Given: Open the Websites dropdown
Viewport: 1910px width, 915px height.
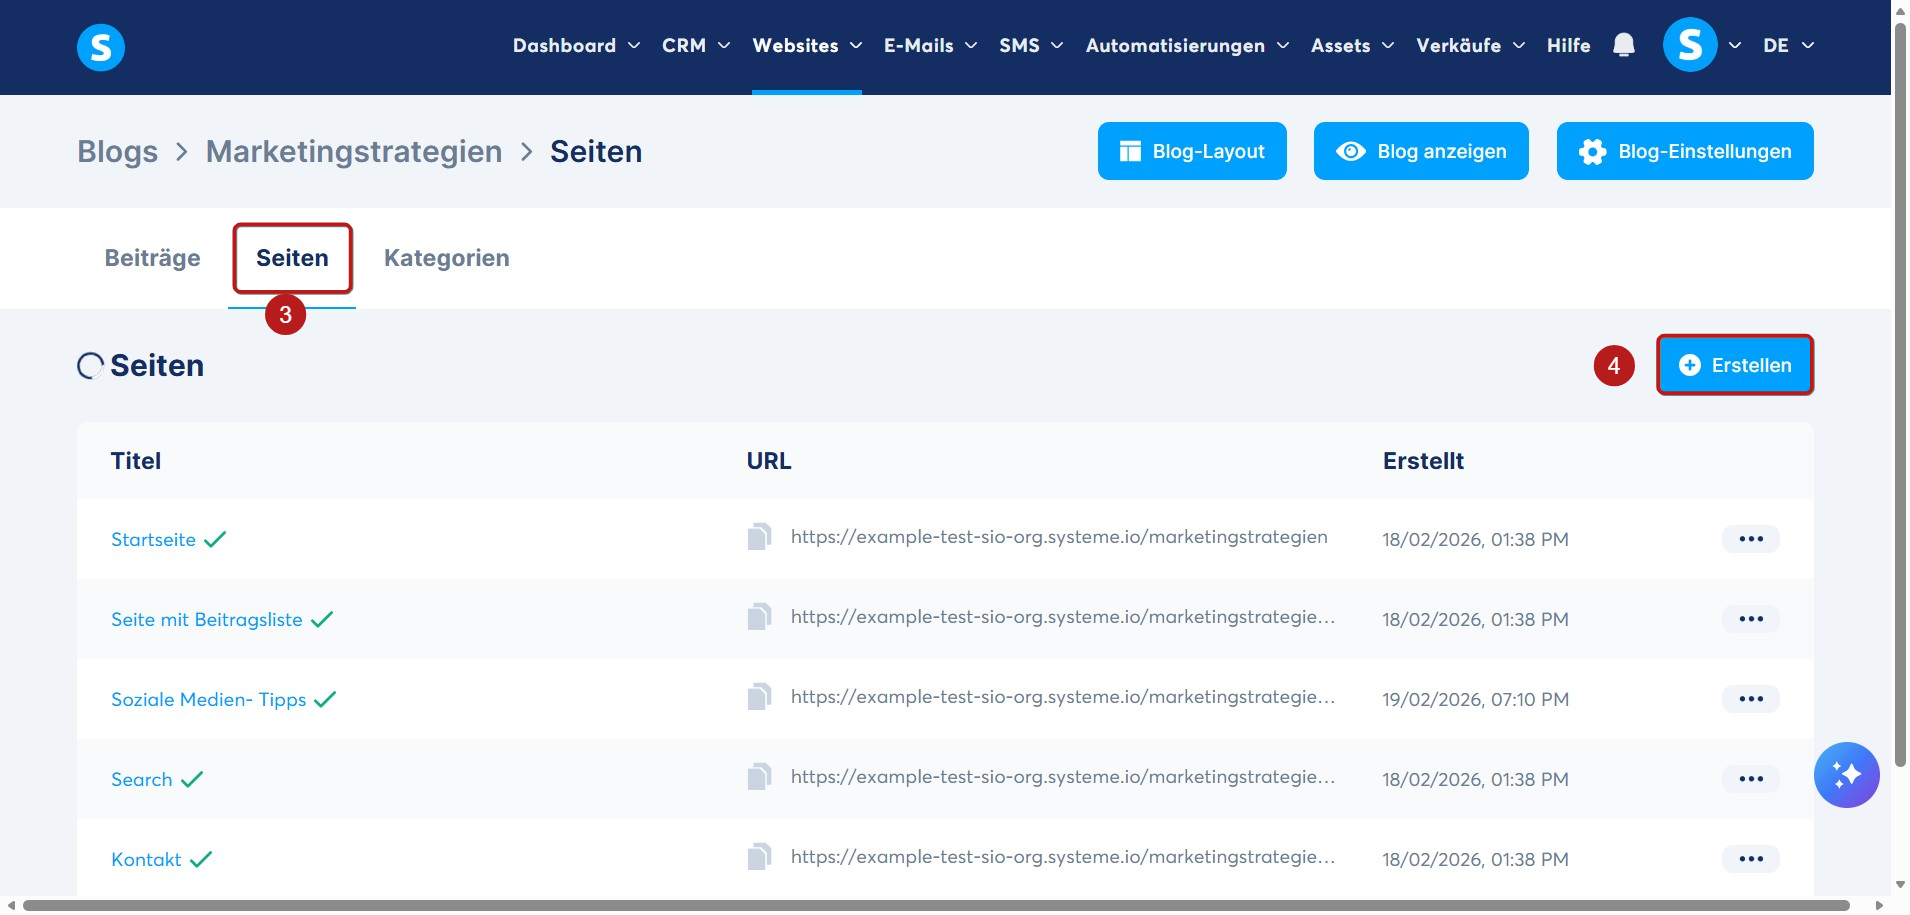Looking at the screenshot, I should coord(807,46).
